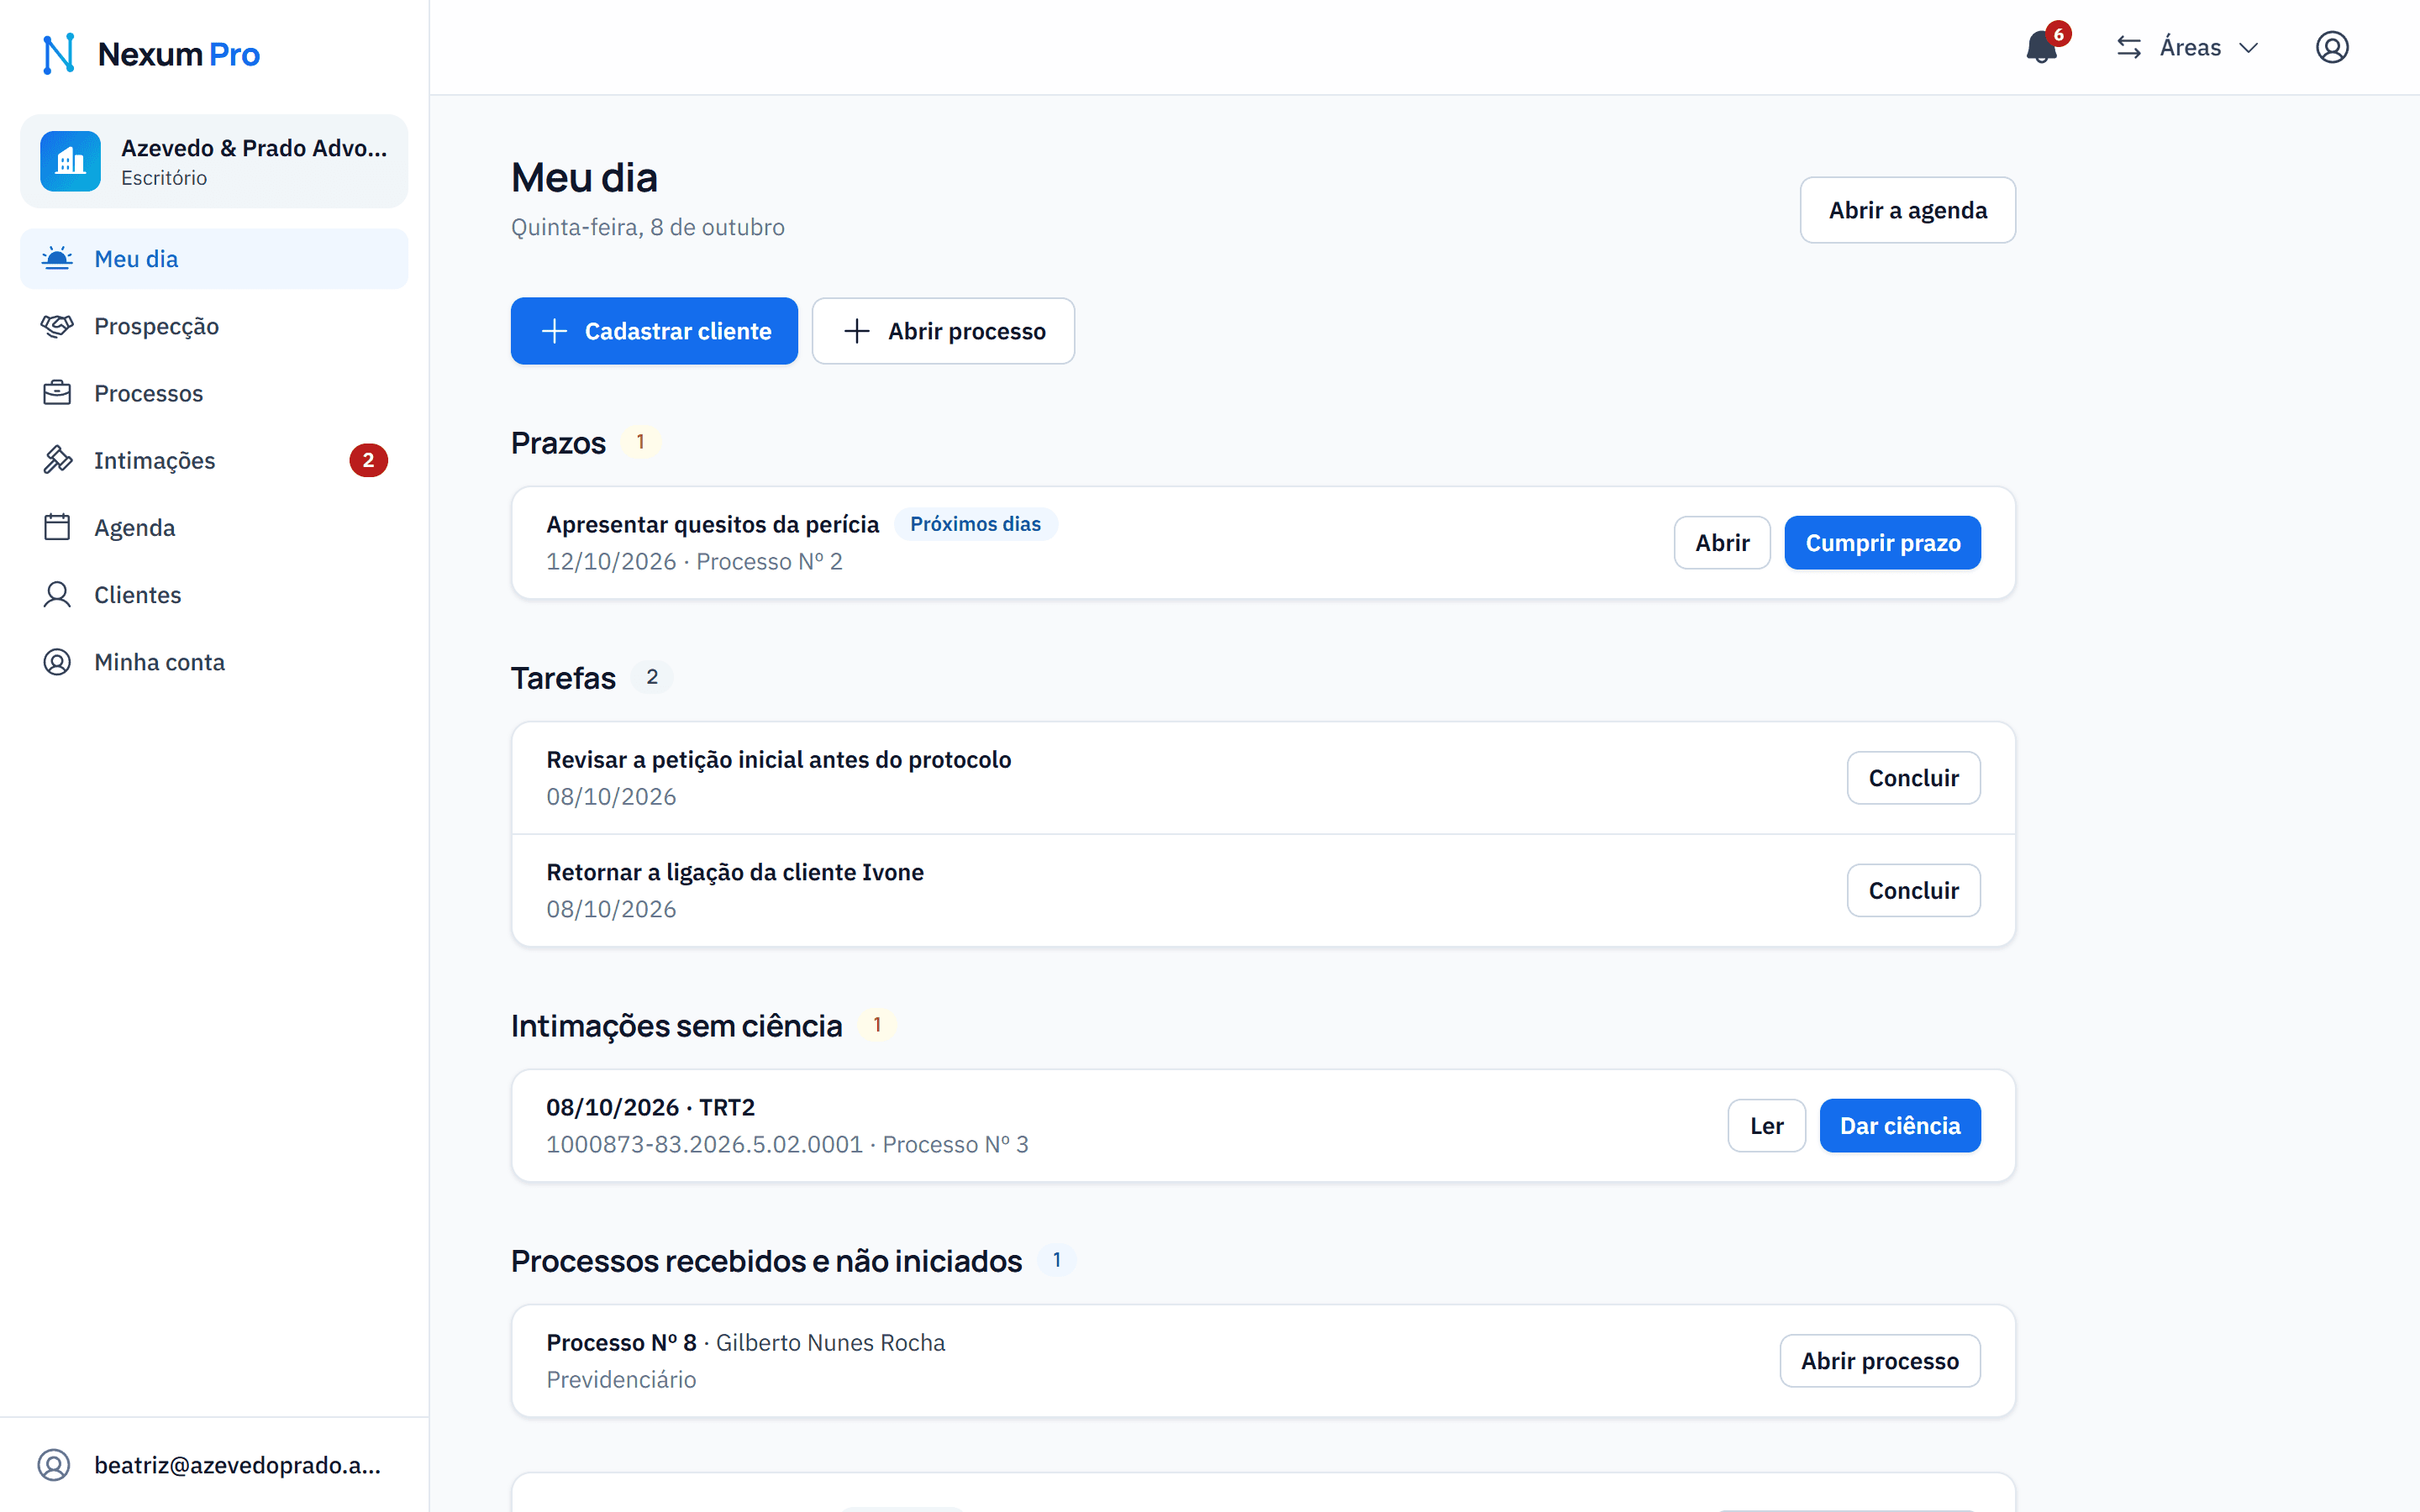The width and height of the screenshot is (2420, 1512).
Task: Click the Intimações gavel icon
Action: (x=57, y=460)
